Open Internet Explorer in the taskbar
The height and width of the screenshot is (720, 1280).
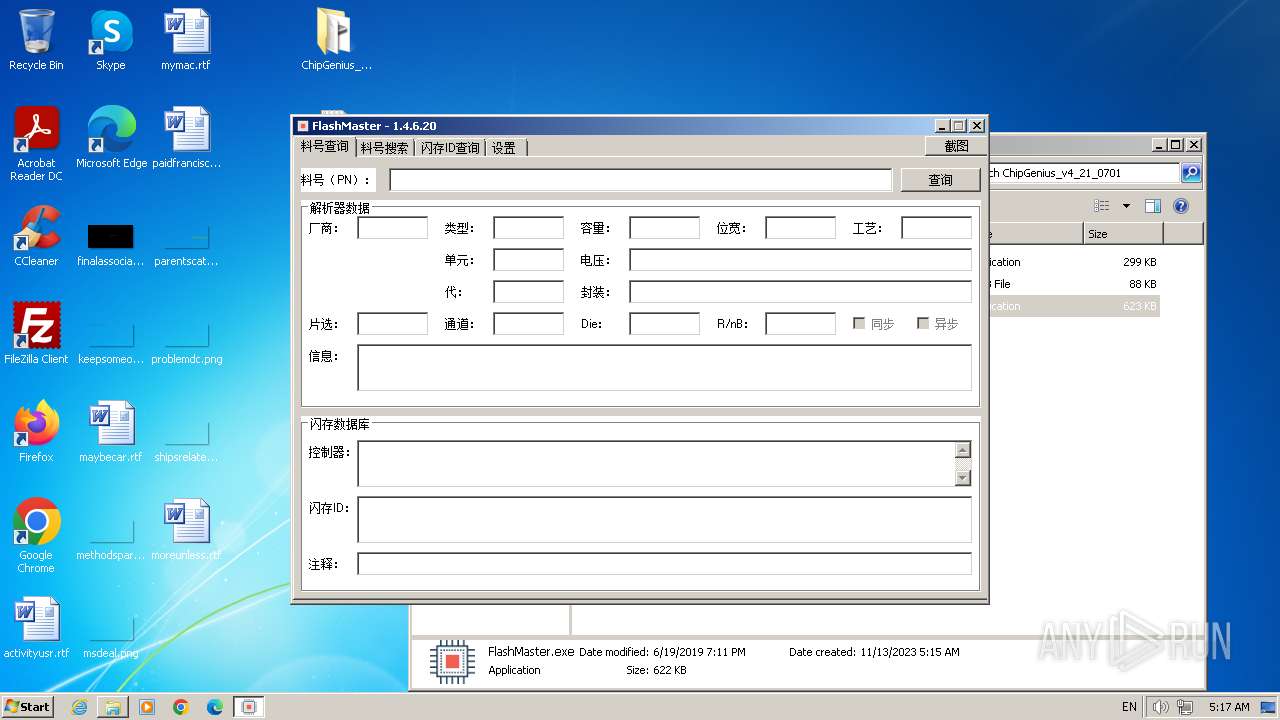click(79, 707)
